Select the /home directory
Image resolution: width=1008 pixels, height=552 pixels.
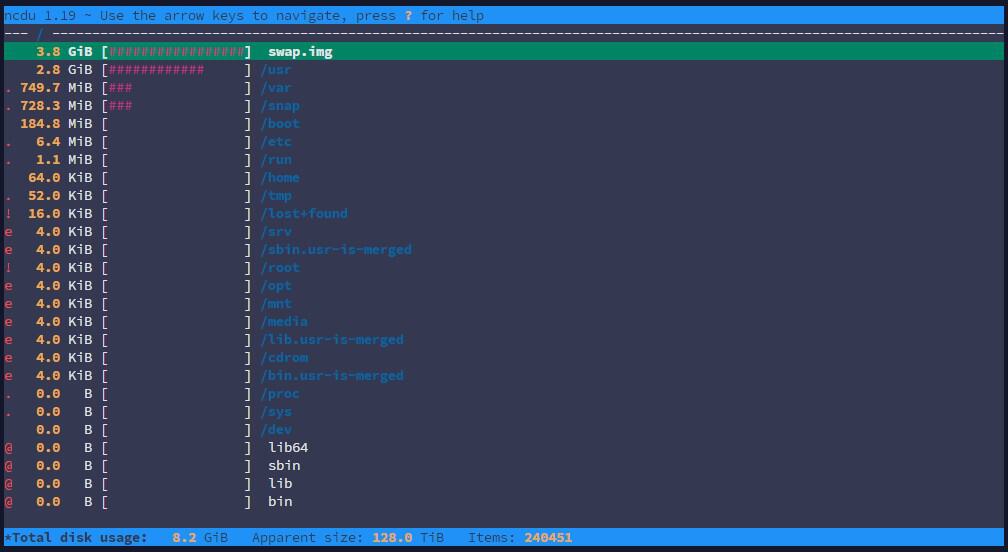(x=280, y=178)
